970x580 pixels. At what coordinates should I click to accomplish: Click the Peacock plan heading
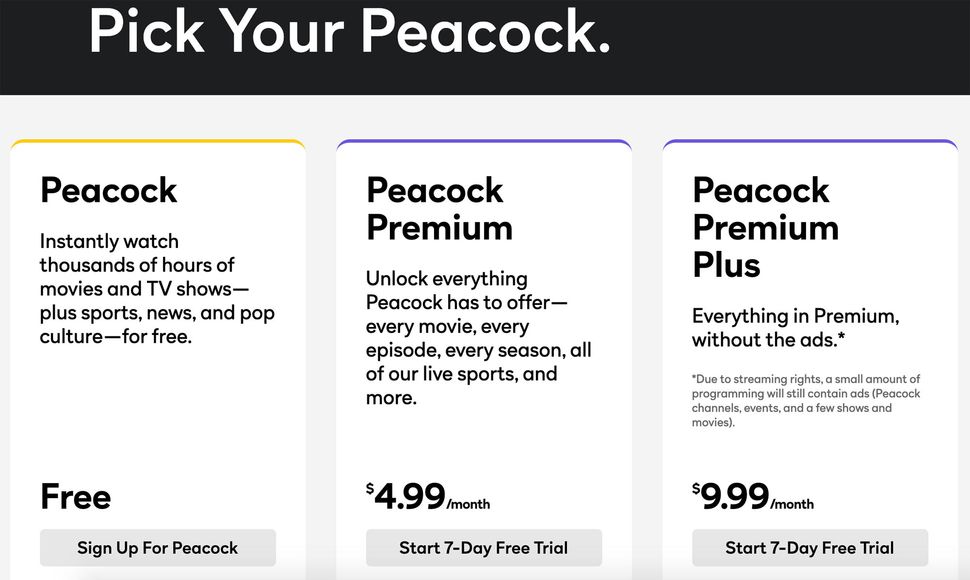tap(108, 190)
